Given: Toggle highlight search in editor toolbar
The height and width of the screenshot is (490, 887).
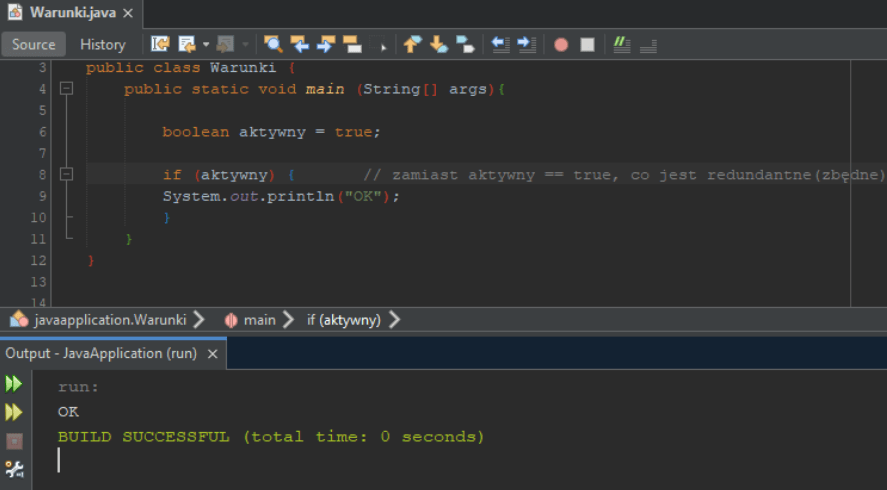Looking at the screenshot, I should click(352, 44).
